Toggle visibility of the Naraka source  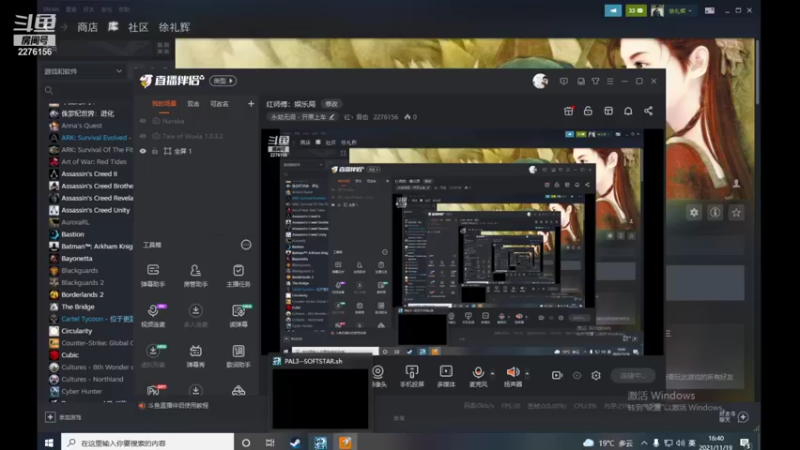pos(143,121)
